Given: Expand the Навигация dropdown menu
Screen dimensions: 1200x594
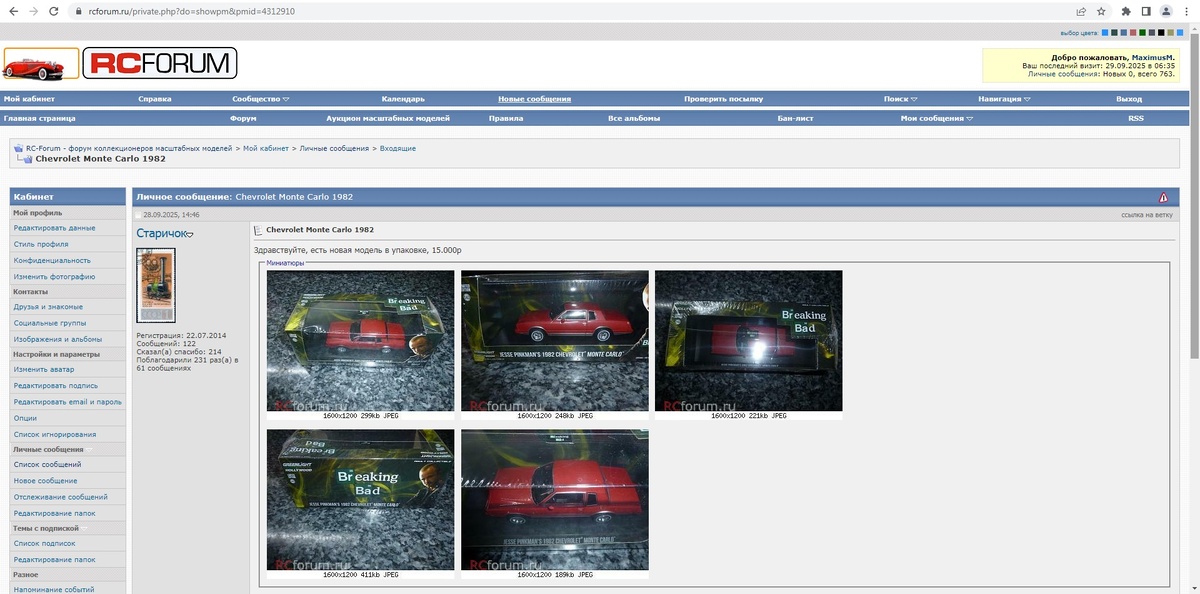Looking at the screenshot, I should click(x=1004, y=99).
